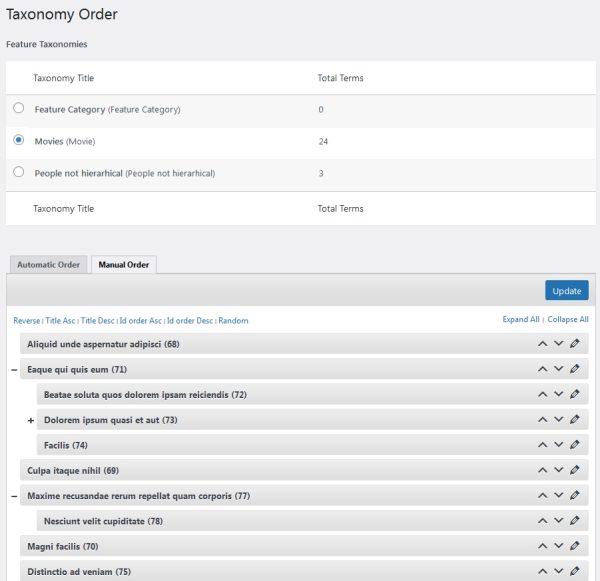Click the Update button

pos(566,291)
